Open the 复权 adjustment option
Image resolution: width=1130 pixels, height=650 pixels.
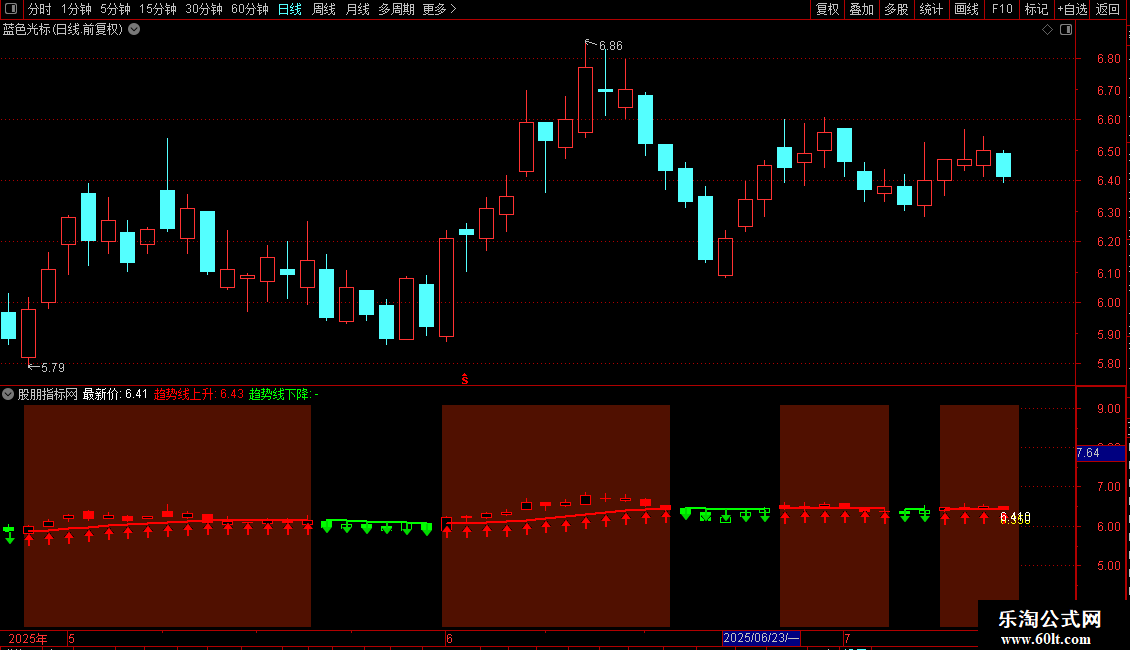pyautogui.click(x=827, y=9)
